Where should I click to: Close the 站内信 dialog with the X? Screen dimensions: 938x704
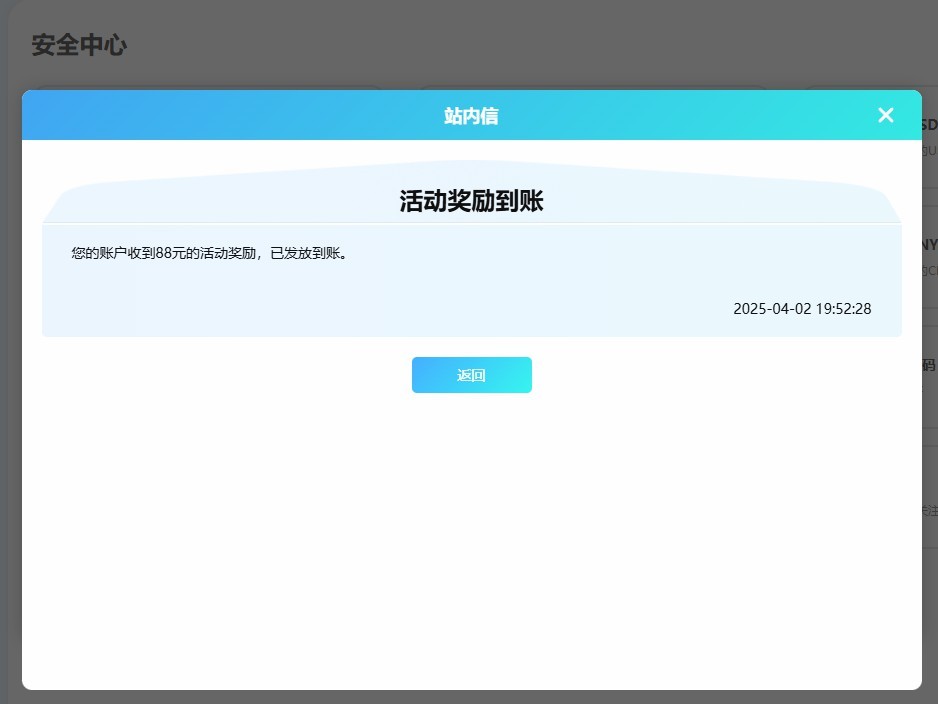pos(885,115)
